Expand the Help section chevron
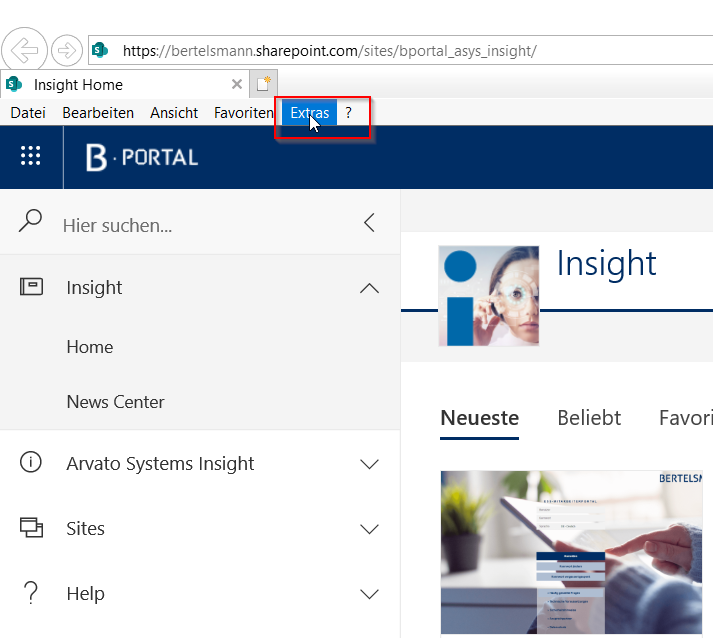 (369, 594)
